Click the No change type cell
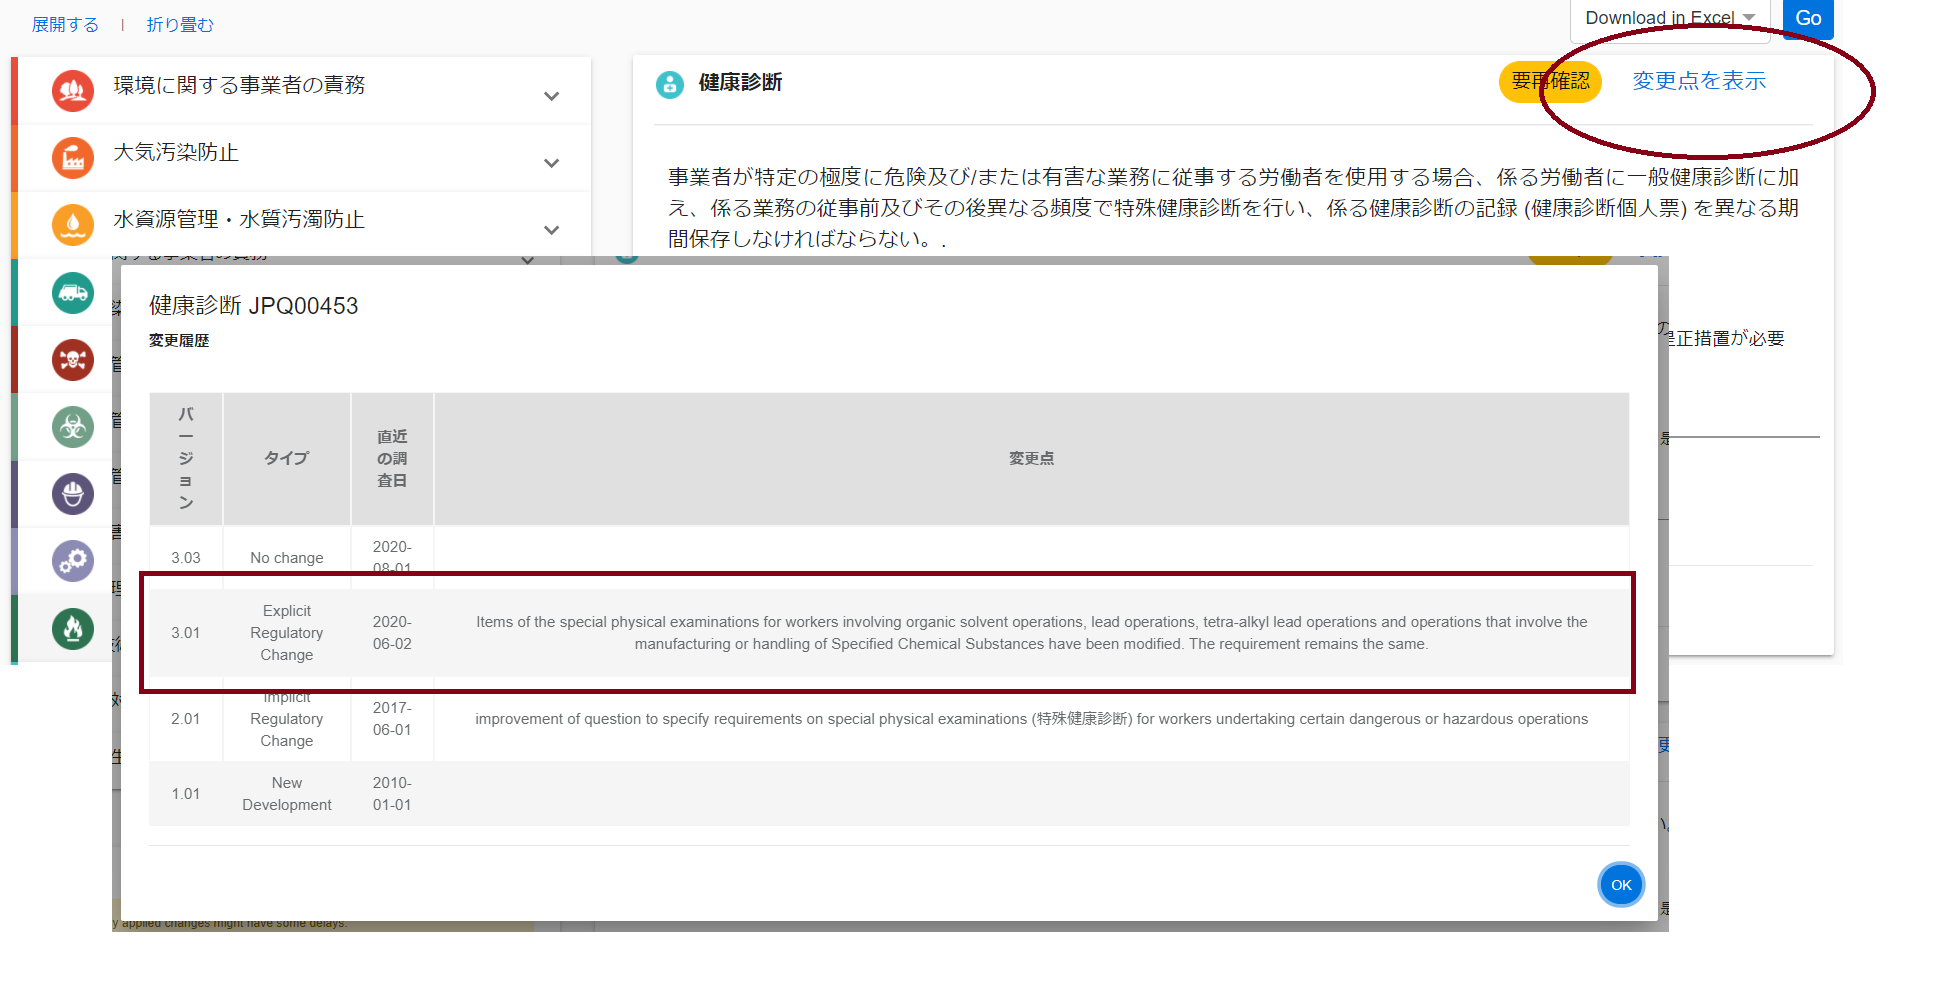This screenshot has height=990, width=1938. [x=287, y=558]
